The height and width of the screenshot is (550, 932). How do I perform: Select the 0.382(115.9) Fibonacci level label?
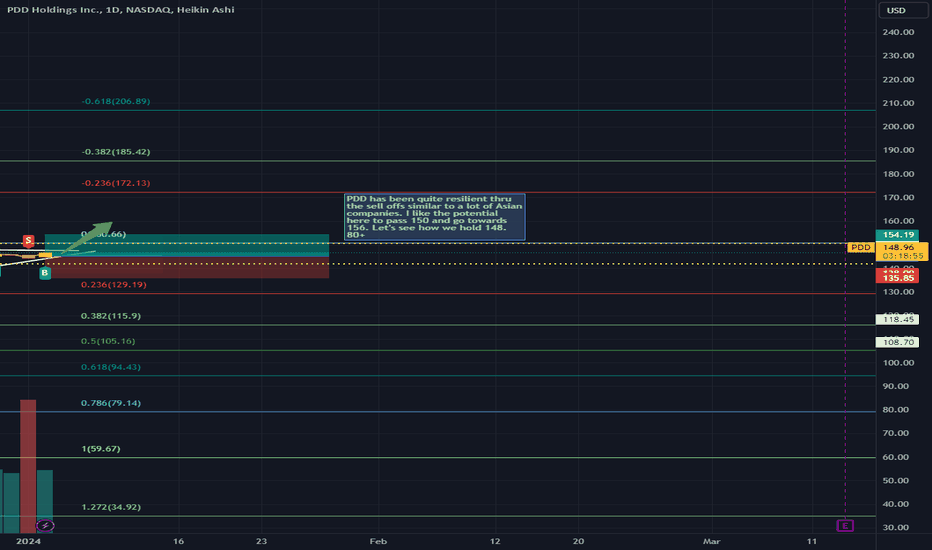(111, 316)
